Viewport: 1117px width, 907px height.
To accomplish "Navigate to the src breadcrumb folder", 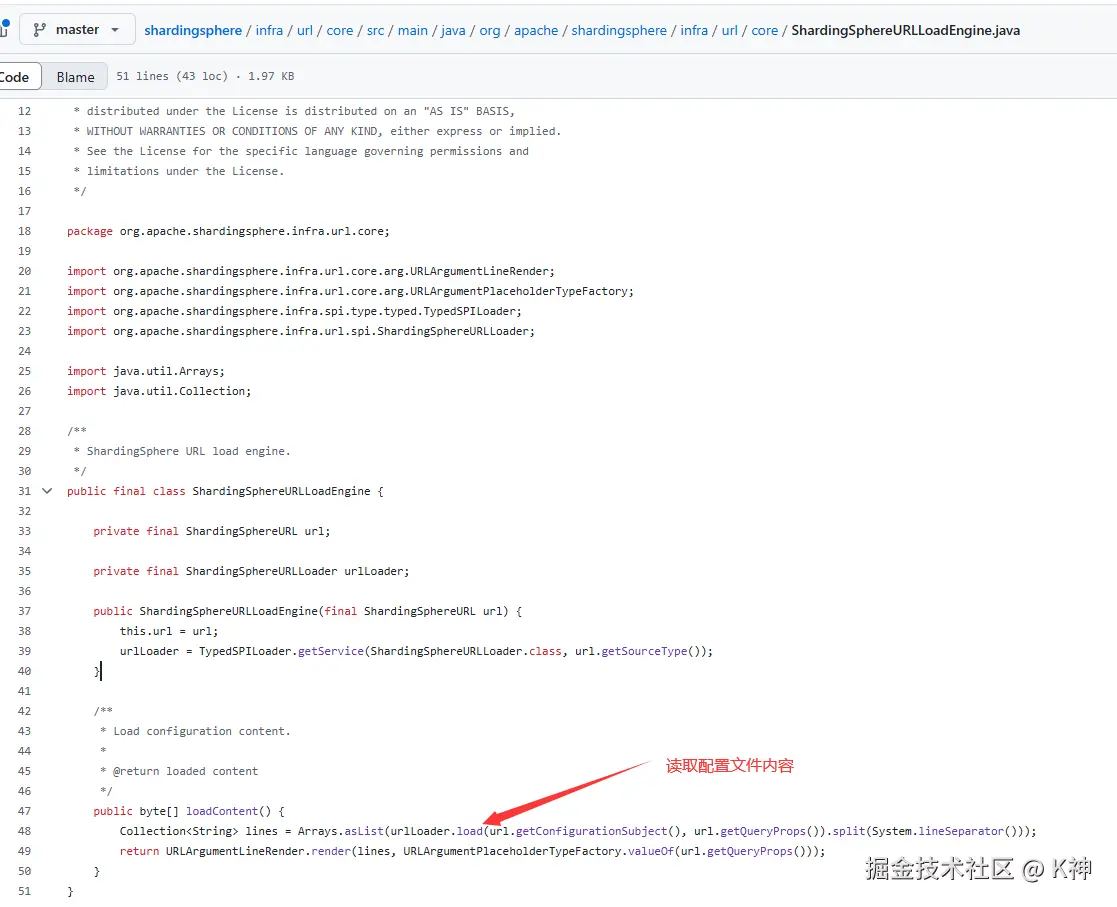I will click(375, 30).
